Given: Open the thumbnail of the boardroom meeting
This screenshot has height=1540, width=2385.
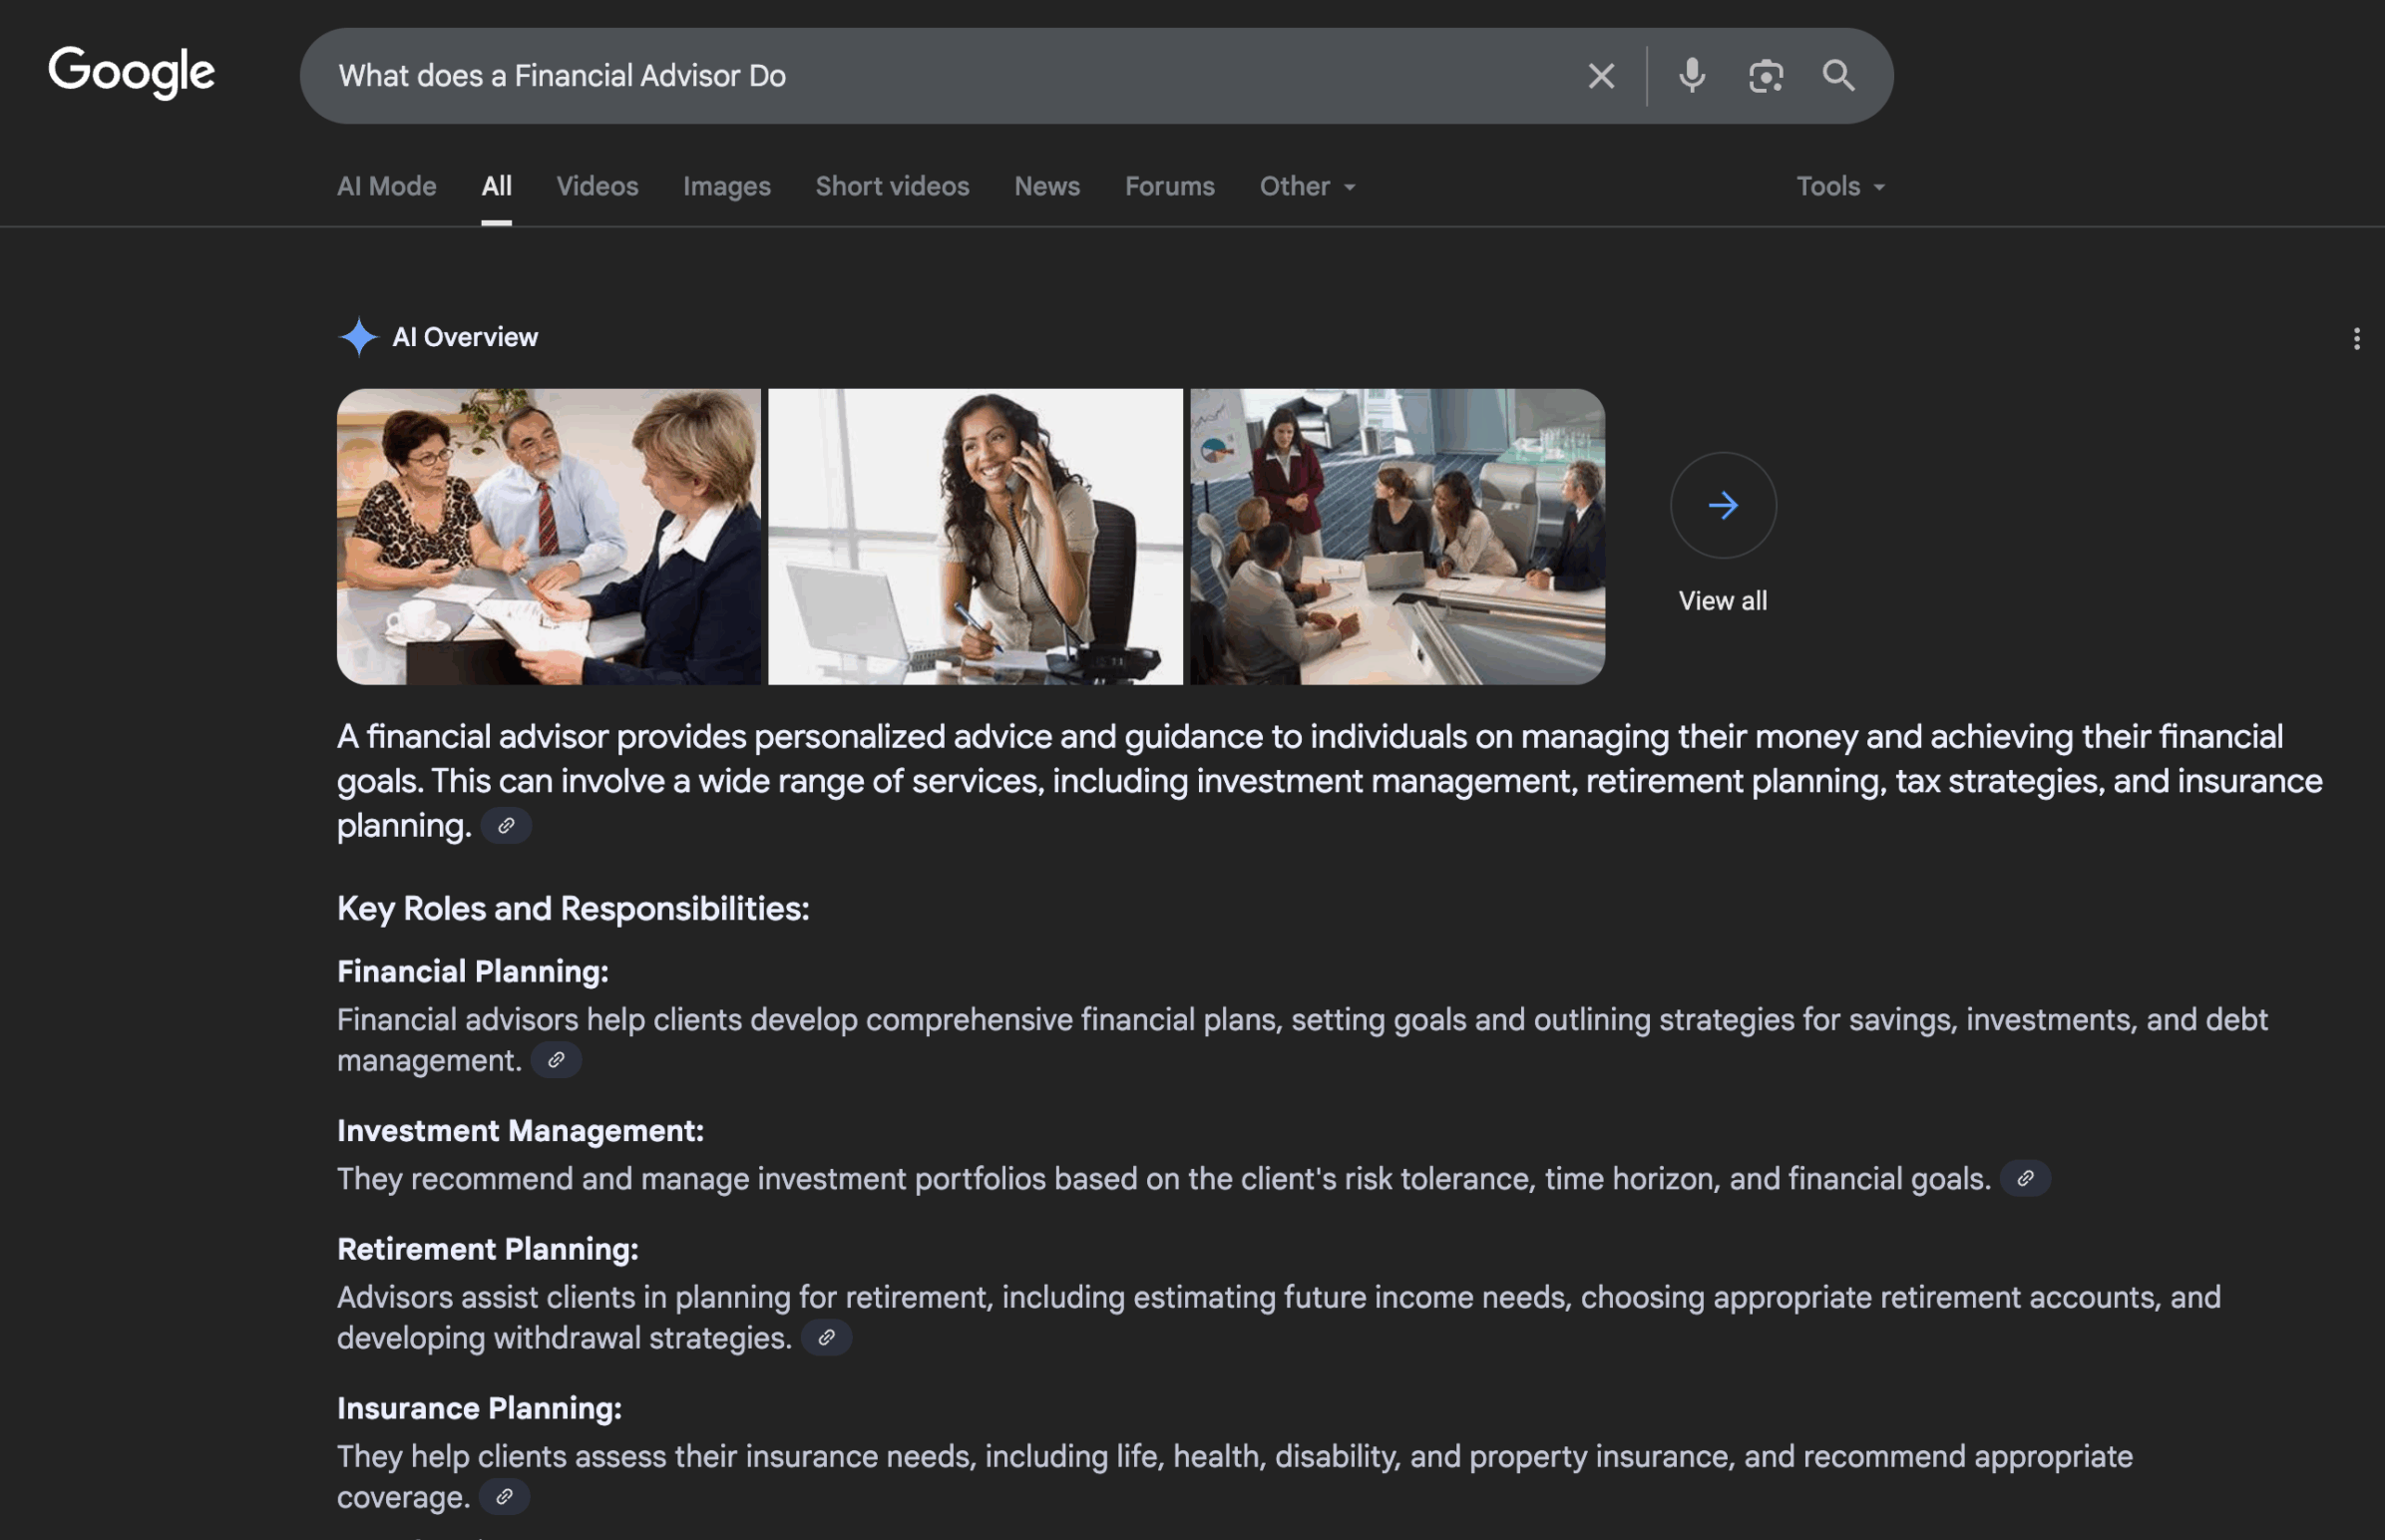Looking at the screenshot, I should 1397,537.
